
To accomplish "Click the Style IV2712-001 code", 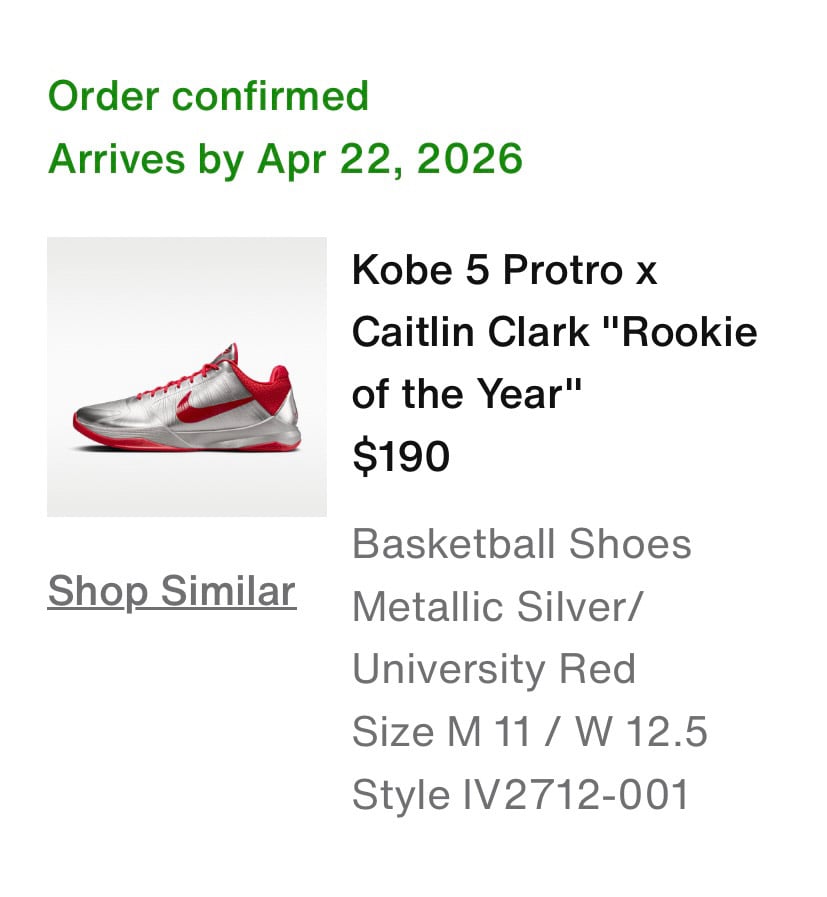I will tap(520, 794).
